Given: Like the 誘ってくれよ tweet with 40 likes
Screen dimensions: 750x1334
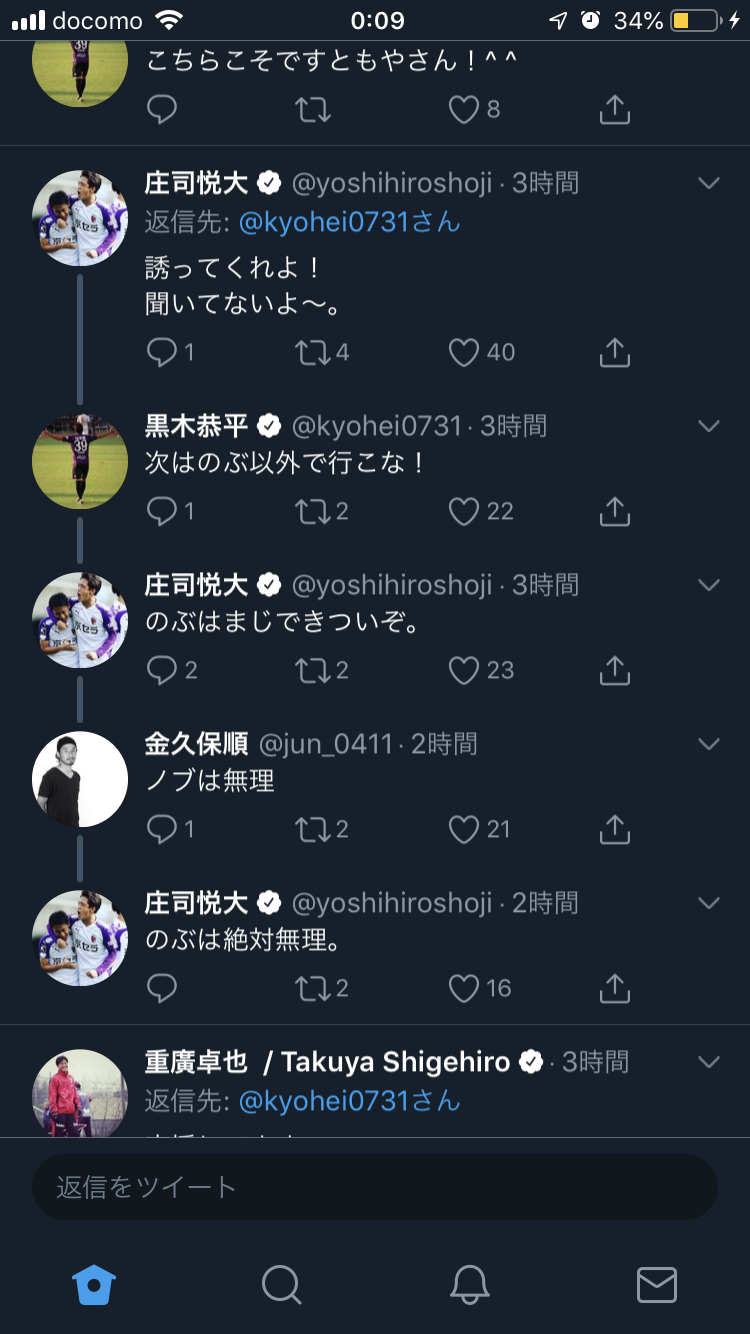Looking at the screenshot, I should [x=464, y=352].
